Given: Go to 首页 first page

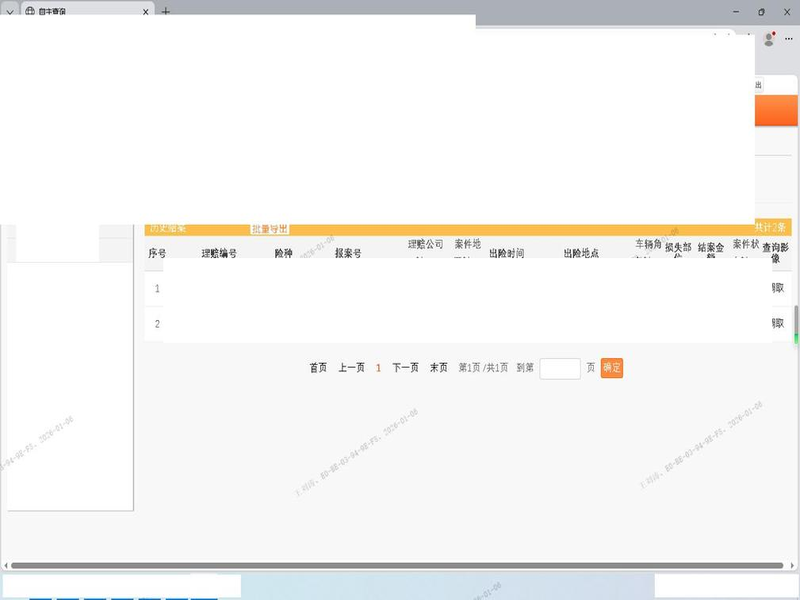Looking at the screenshot, I should pyautogui.click(x=318, y=368).
